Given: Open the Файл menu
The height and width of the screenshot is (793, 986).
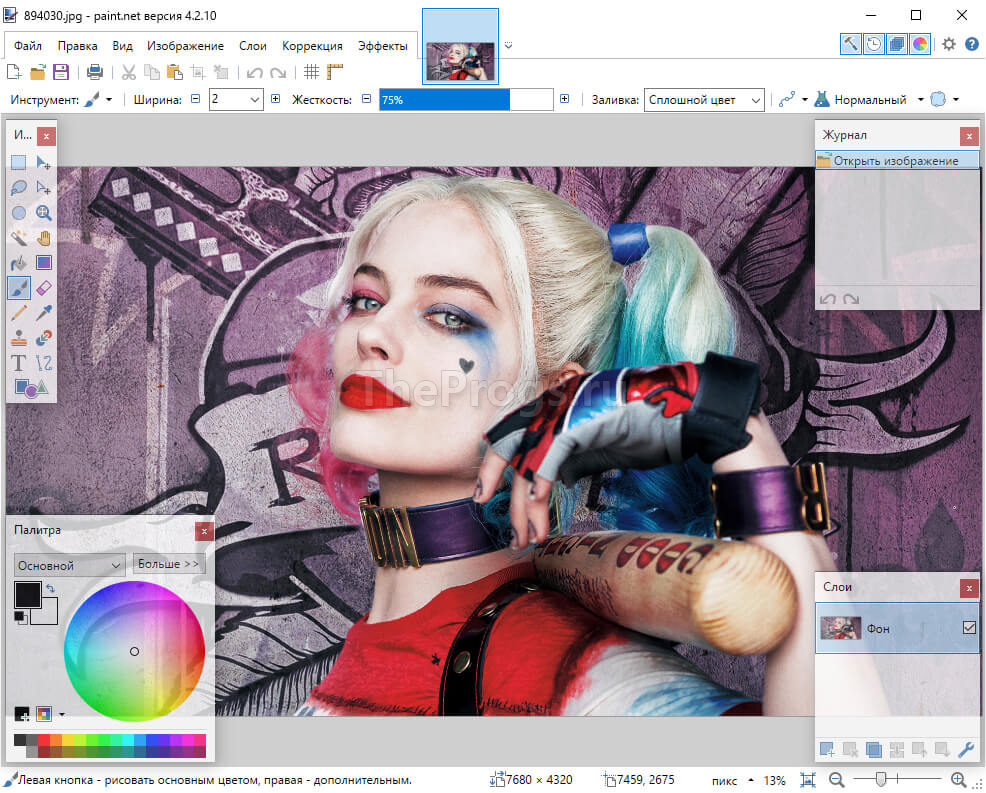Looking at the screenshot, I should (x=28, y=46).
